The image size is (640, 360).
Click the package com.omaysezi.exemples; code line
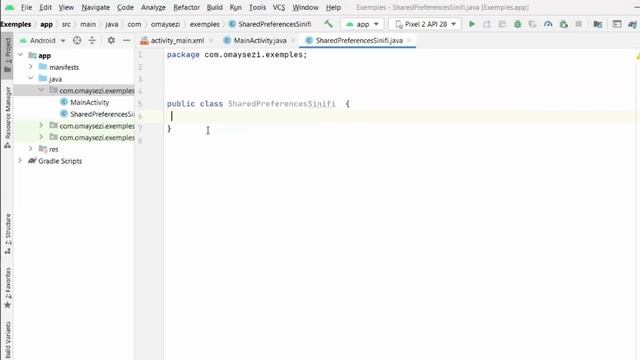tap(237, 55)
